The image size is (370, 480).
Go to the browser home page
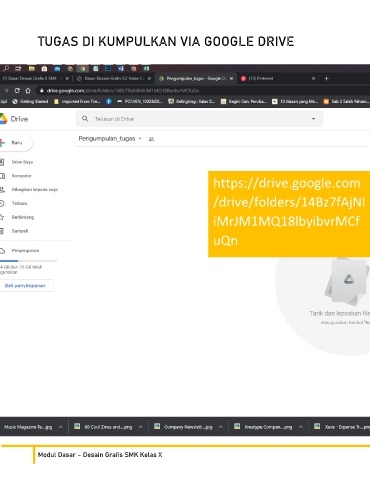pyautogui.click(x=28, y=90)
